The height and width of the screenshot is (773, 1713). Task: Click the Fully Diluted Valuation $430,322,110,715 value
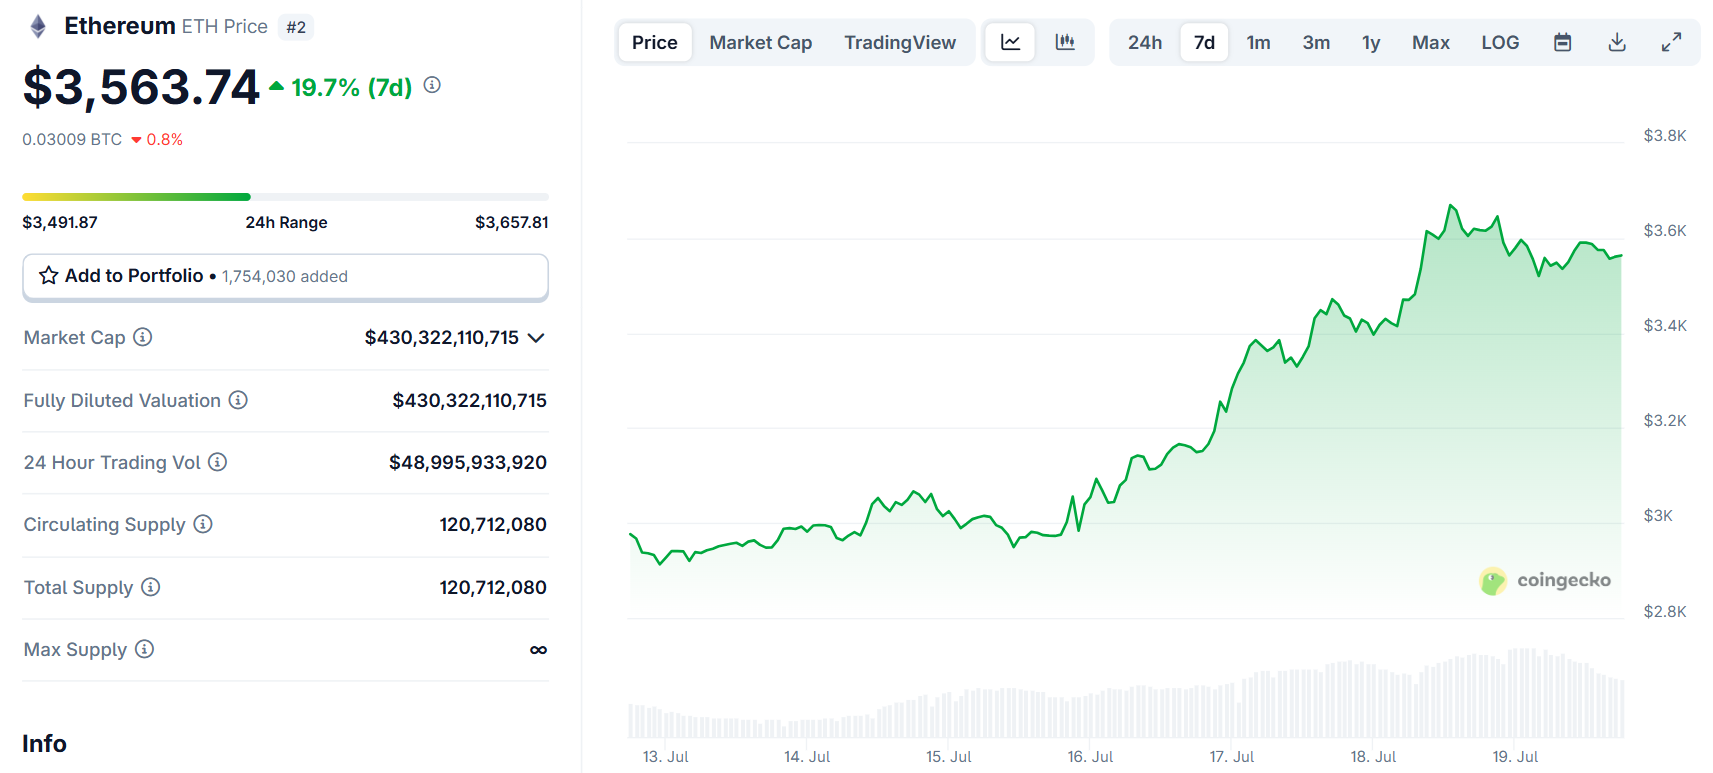tap(469, 400)
